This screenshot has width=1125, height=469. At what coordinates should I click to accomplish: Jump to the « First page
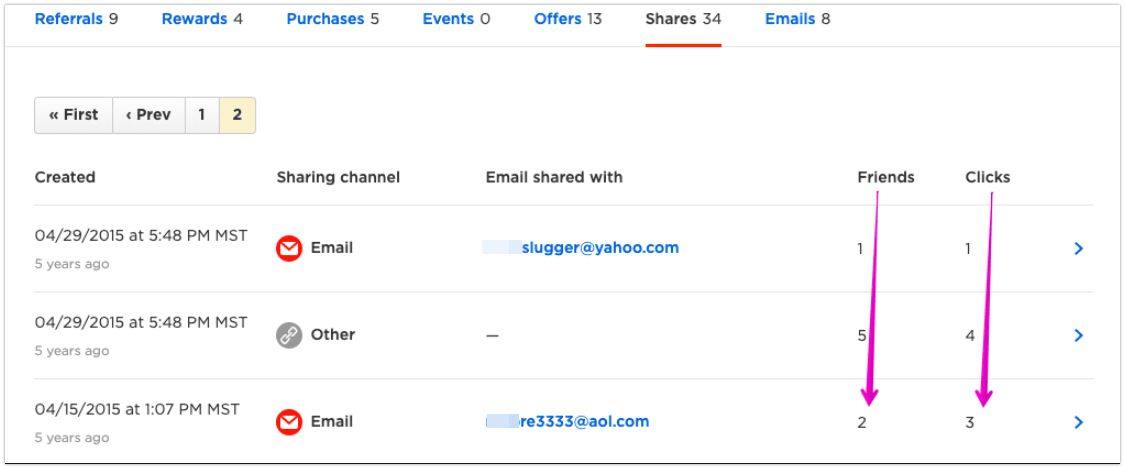pos(73,115)
